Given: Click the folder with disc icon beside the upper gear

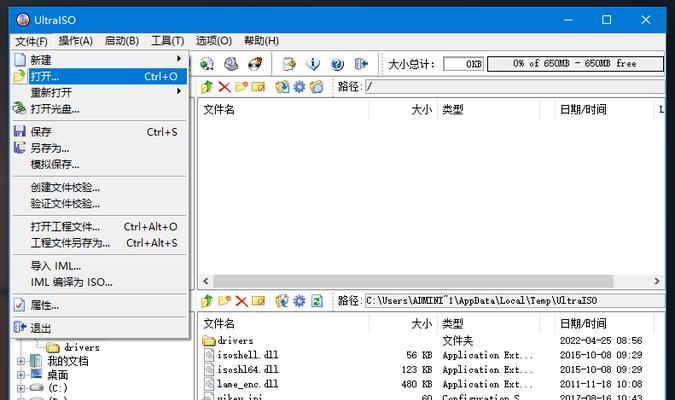Looking at the screenshot, I should (316, 87).
